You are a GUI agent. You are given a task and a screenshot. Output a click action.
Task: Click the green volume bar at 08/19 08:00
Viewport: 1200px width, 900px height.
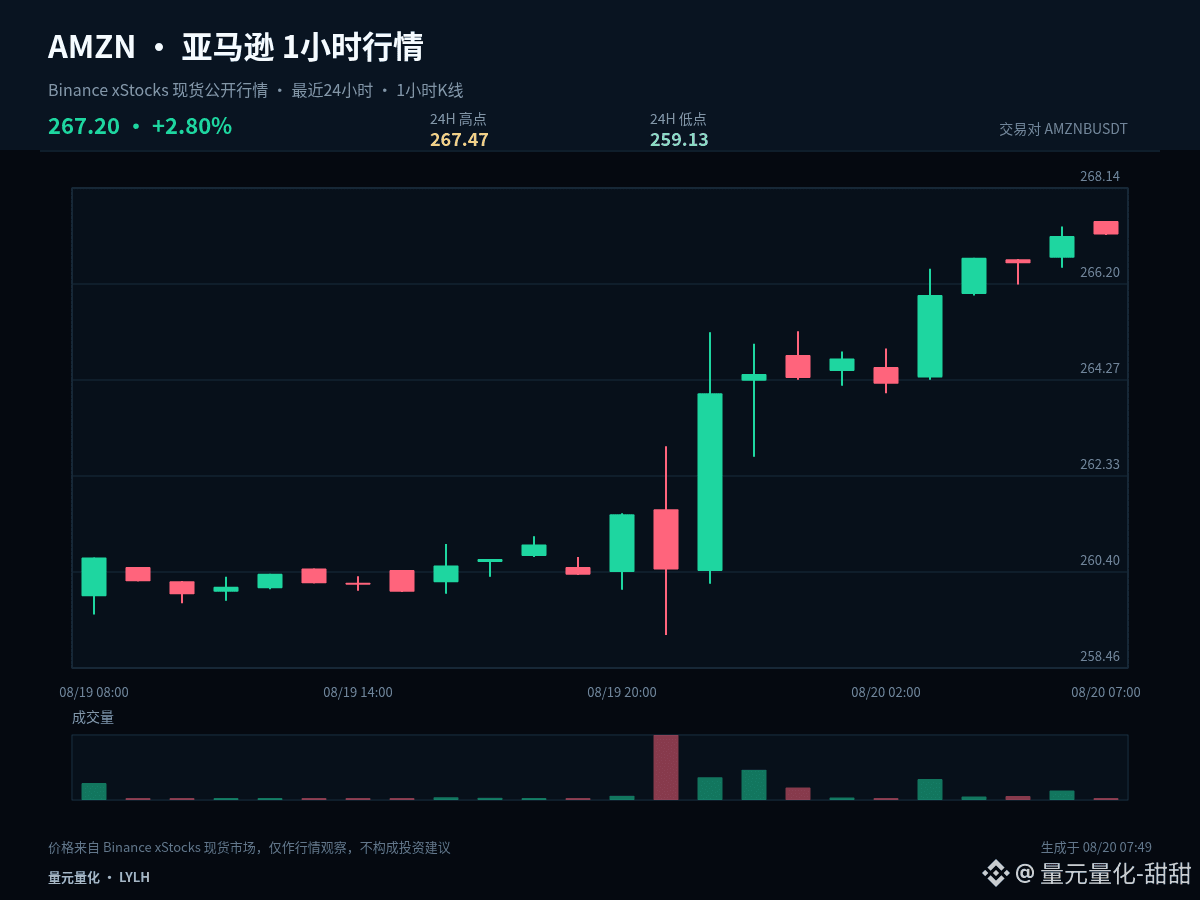pyautogui.click(x=94, y=791)
